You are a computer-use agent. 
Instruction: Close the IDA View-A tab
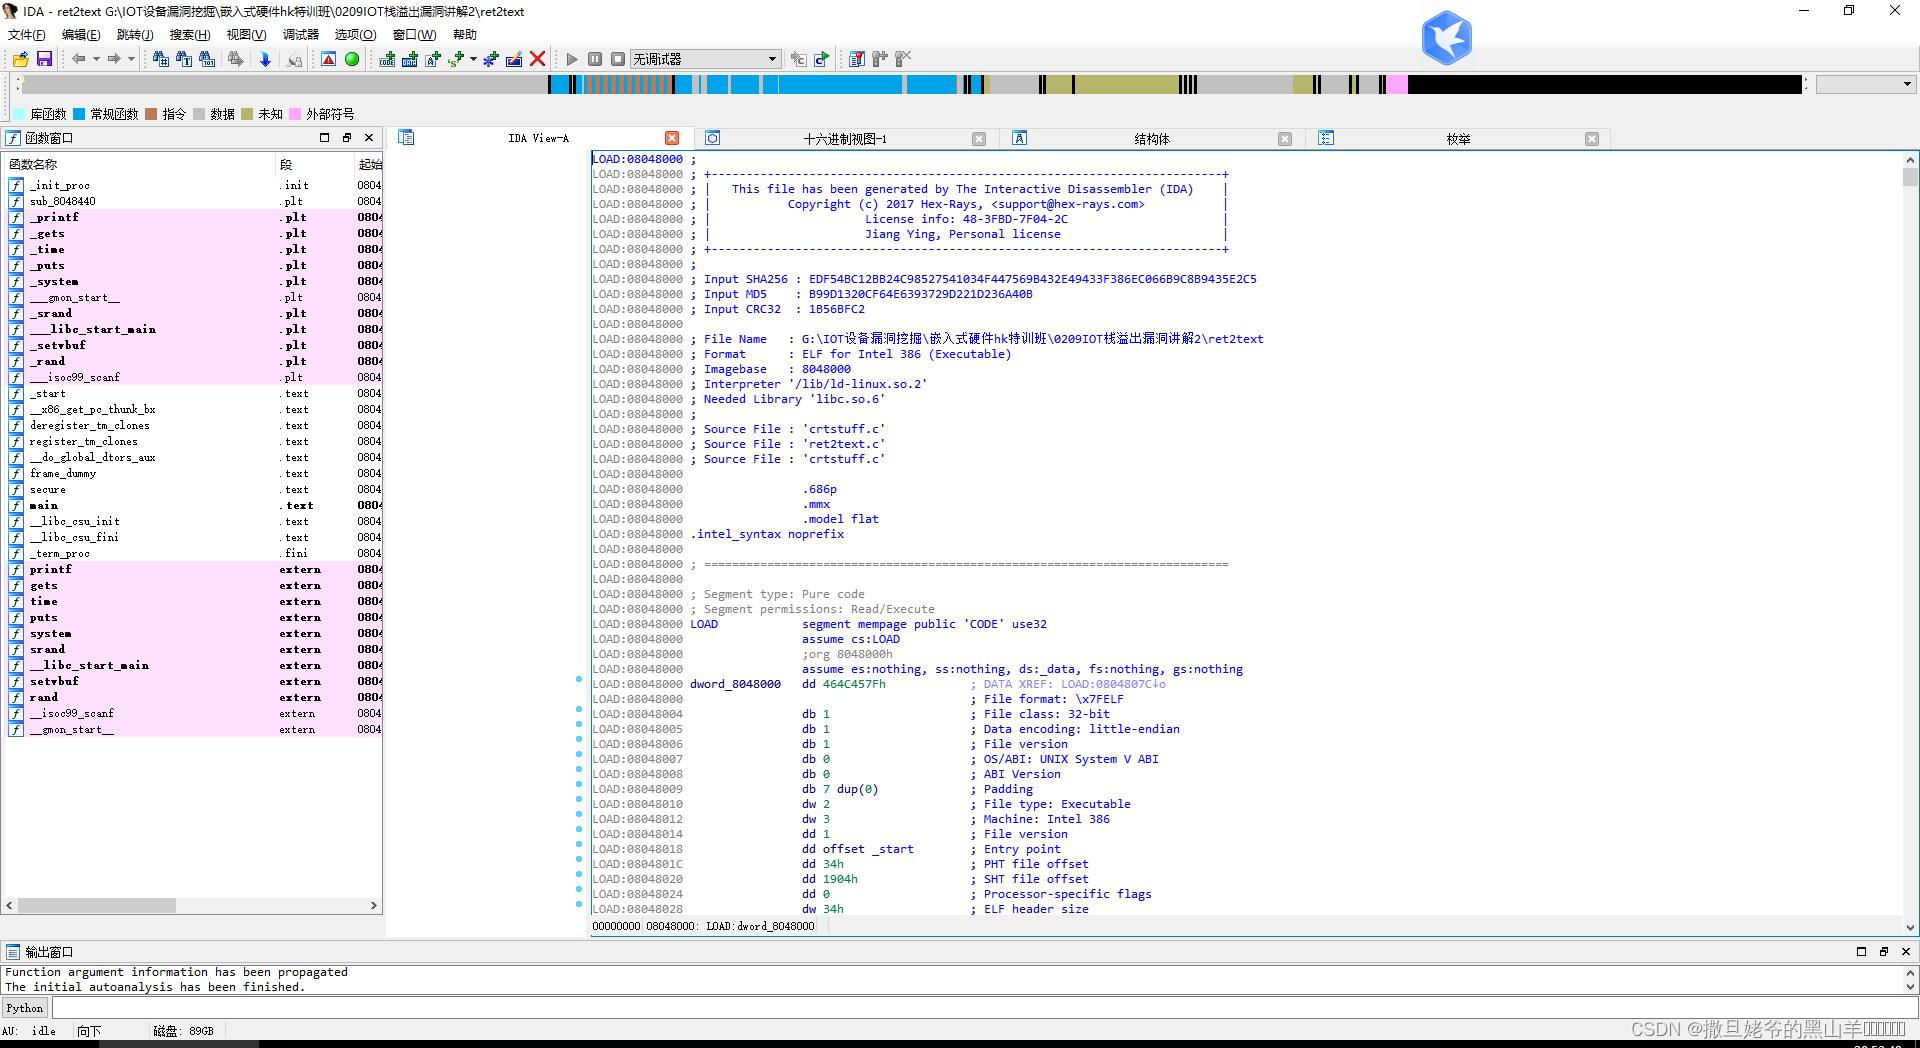[672, 138]
